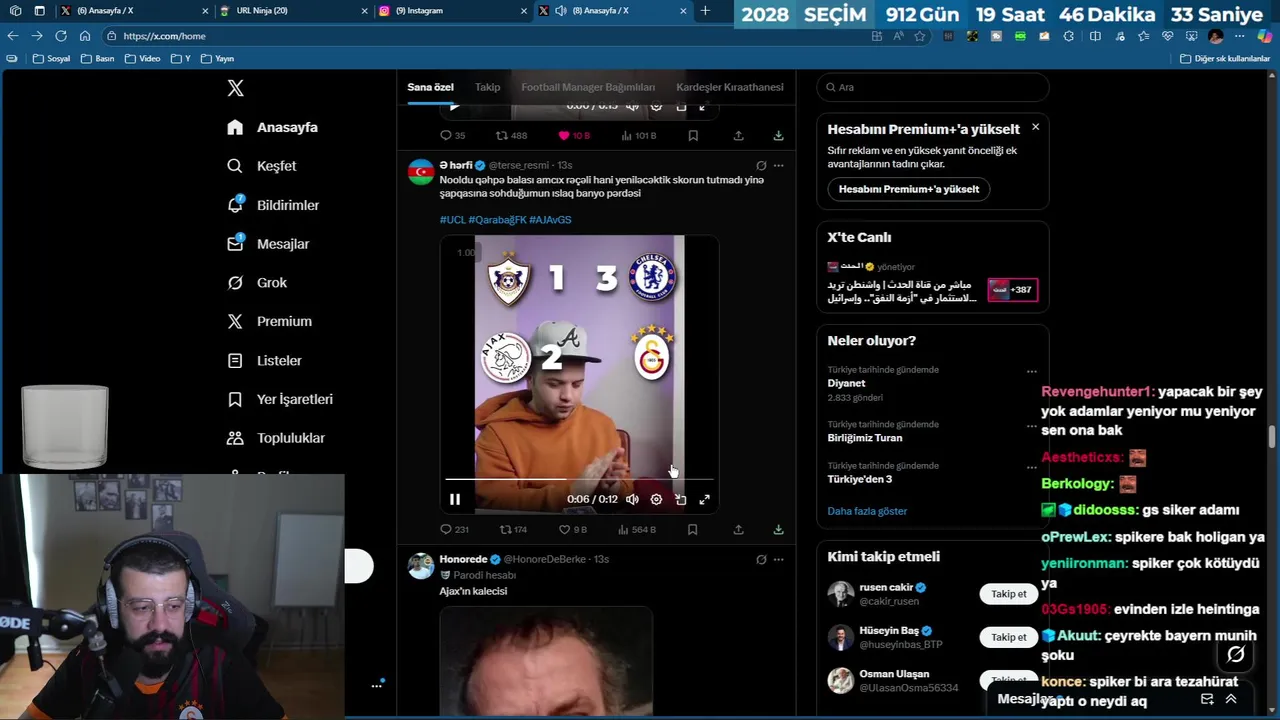Open the live broadcast +387 listeners badge
Viewport: 1280px width, 720px height.
pyautogui.click(x=1012, y=290)
